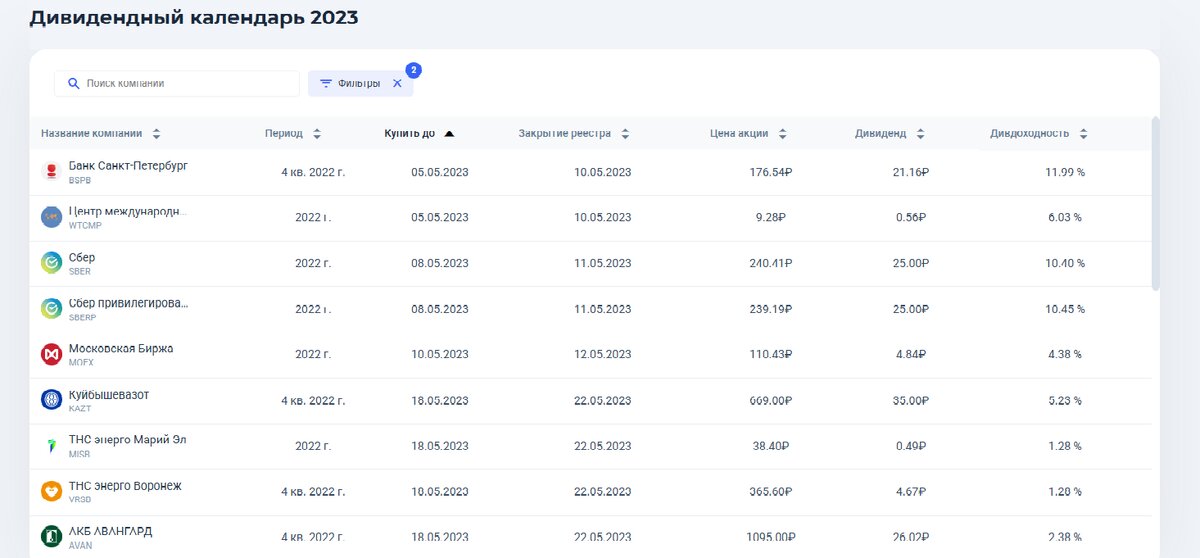
Task: Click ticker text BSPB
Action: click(x=80, y=181)
